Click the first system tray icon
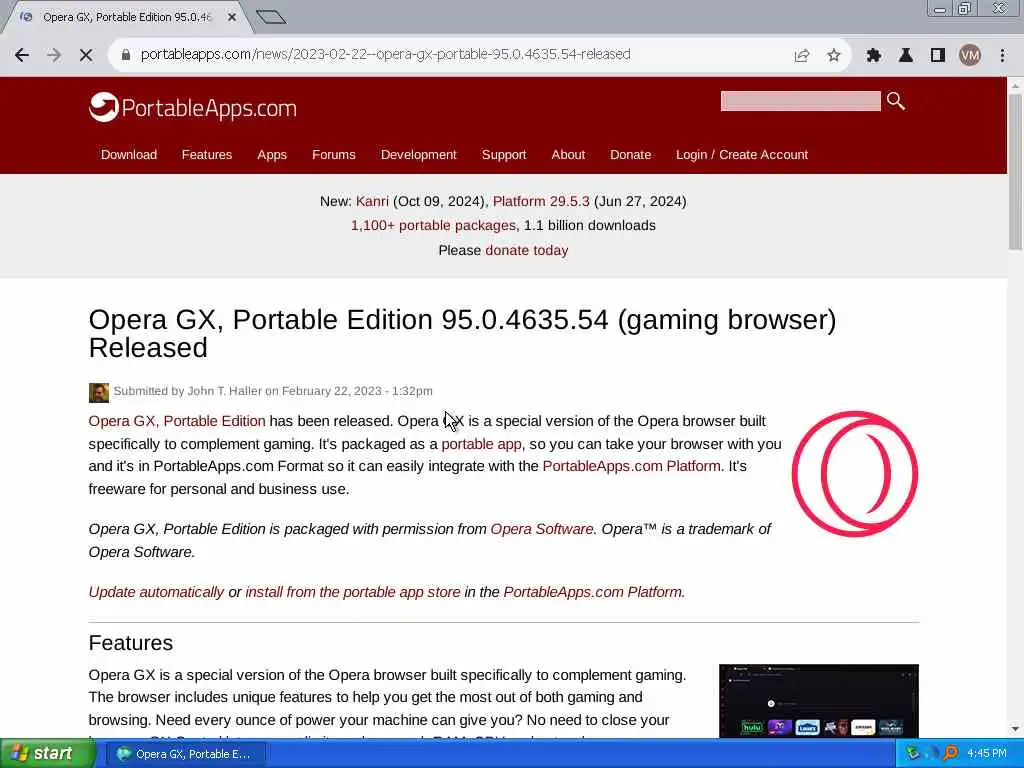1024x768 pixels. [913, 754]
